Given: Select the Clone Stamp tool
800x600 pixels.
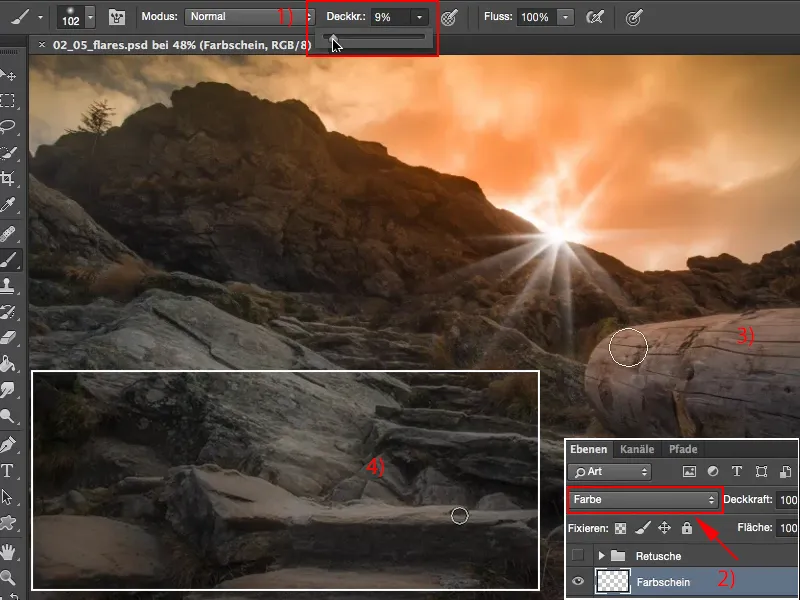Looking at the screenshot, I should (x=8, y=284).
